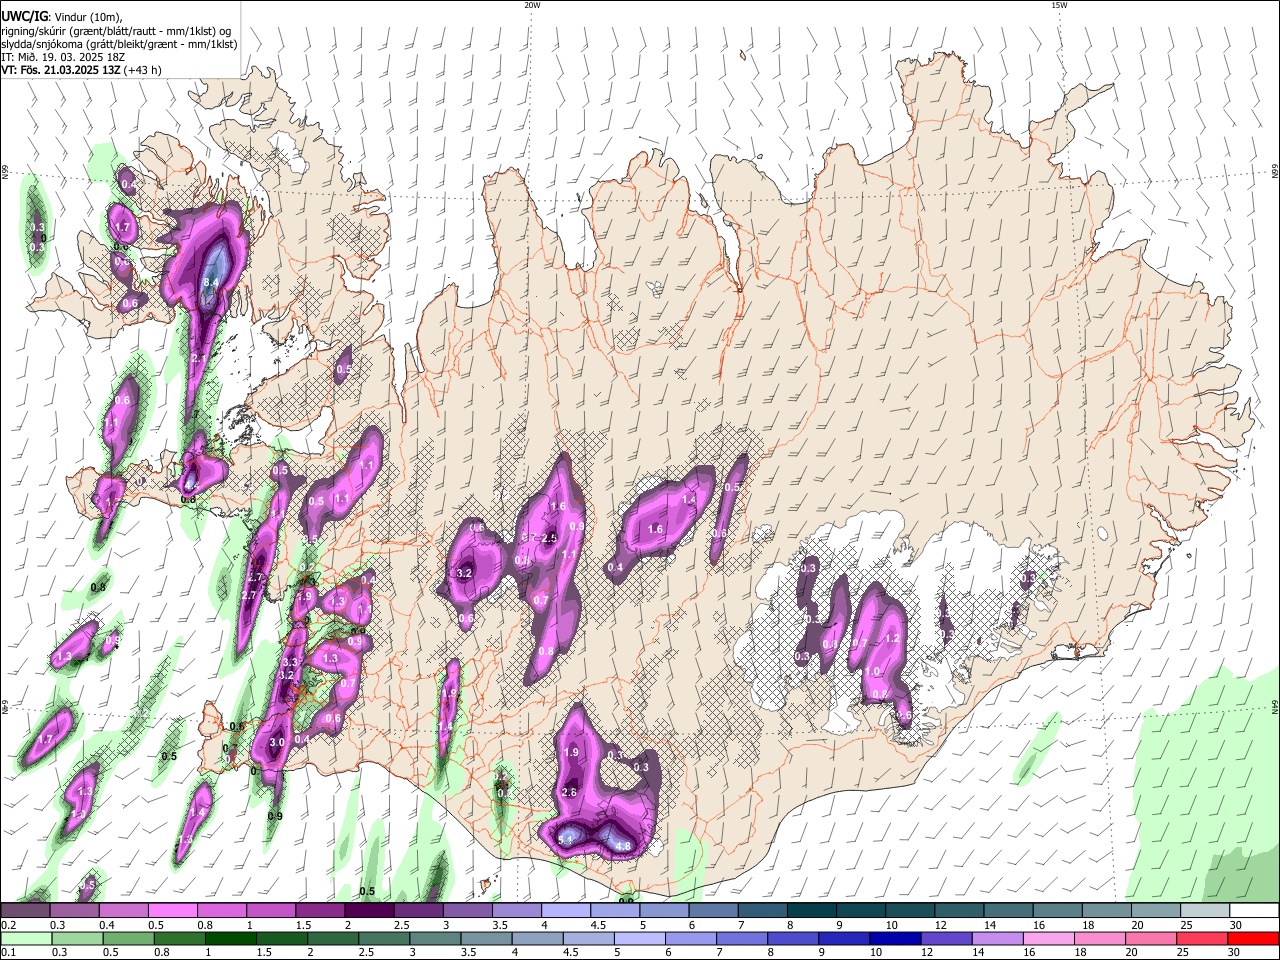Click the 'VT: Fös. 21.03.2025 13Z' valid time
Viewport: 1280px width, 960px height.
[x=61, y=70]
